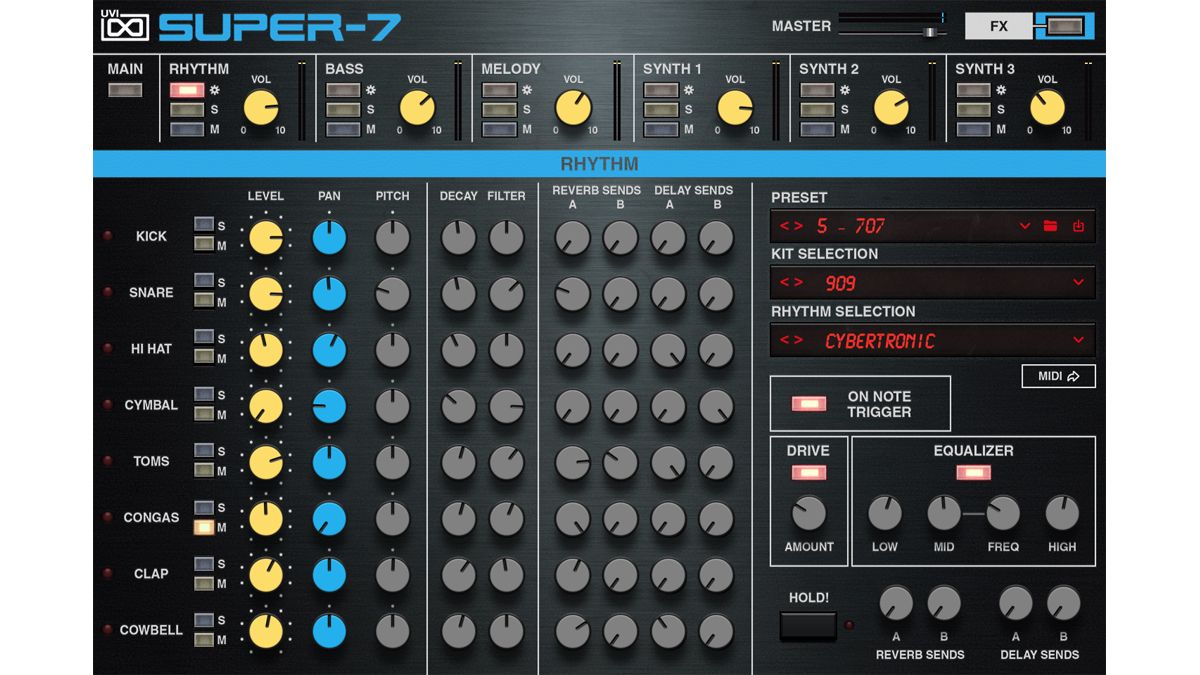Screen dimensions: 1200x675
Task: Select the Synth 3 part button
Action: pyautogui.click(x=972, y=90)
